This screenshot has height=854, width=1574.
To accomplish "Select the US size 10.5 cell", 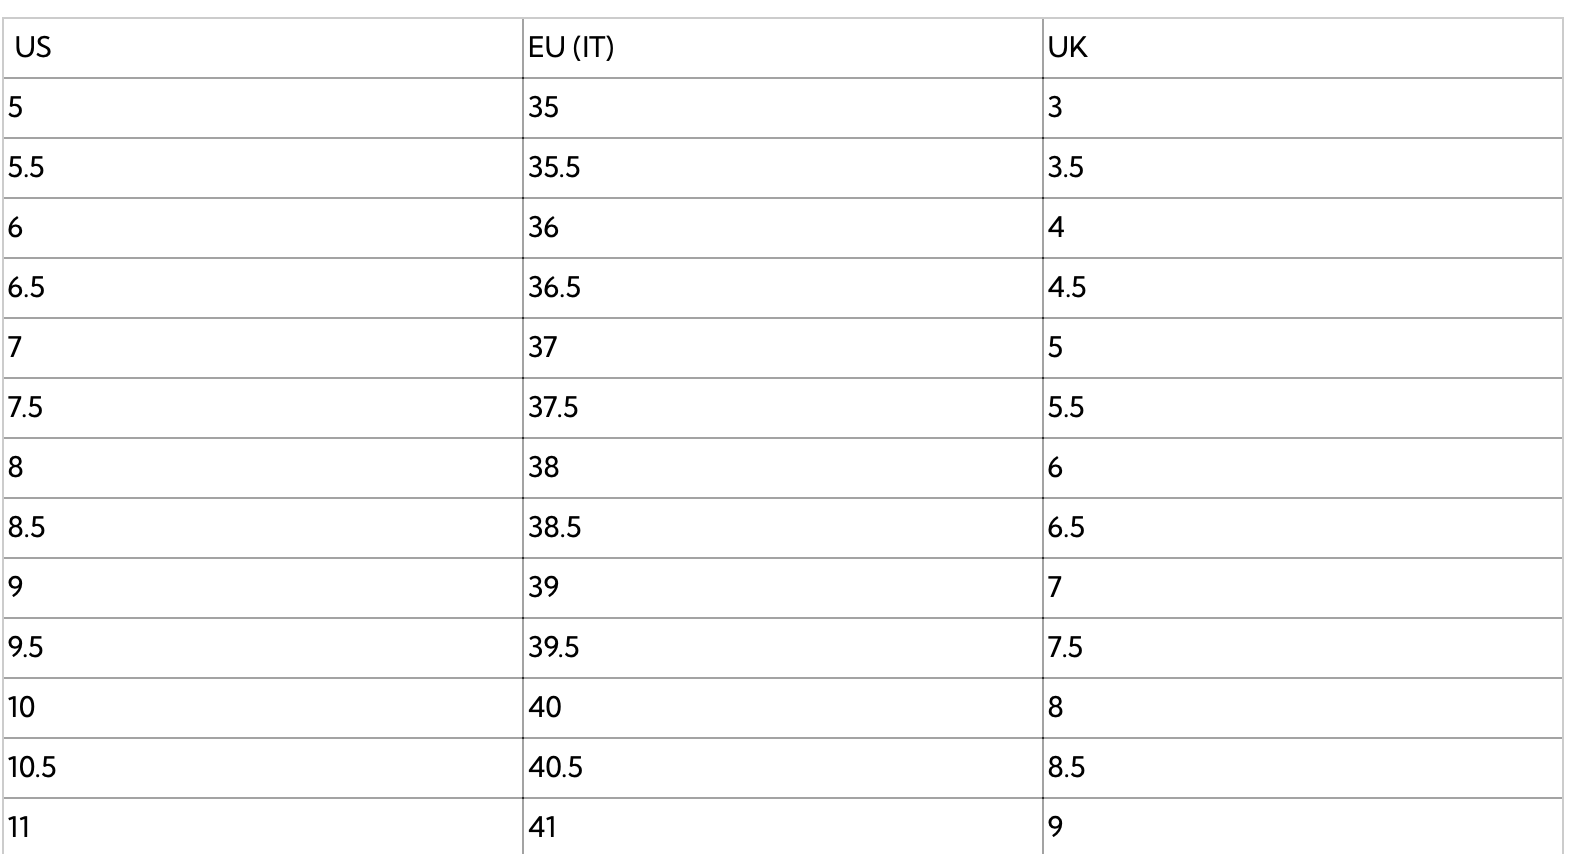I will click(x=32, y=767).
